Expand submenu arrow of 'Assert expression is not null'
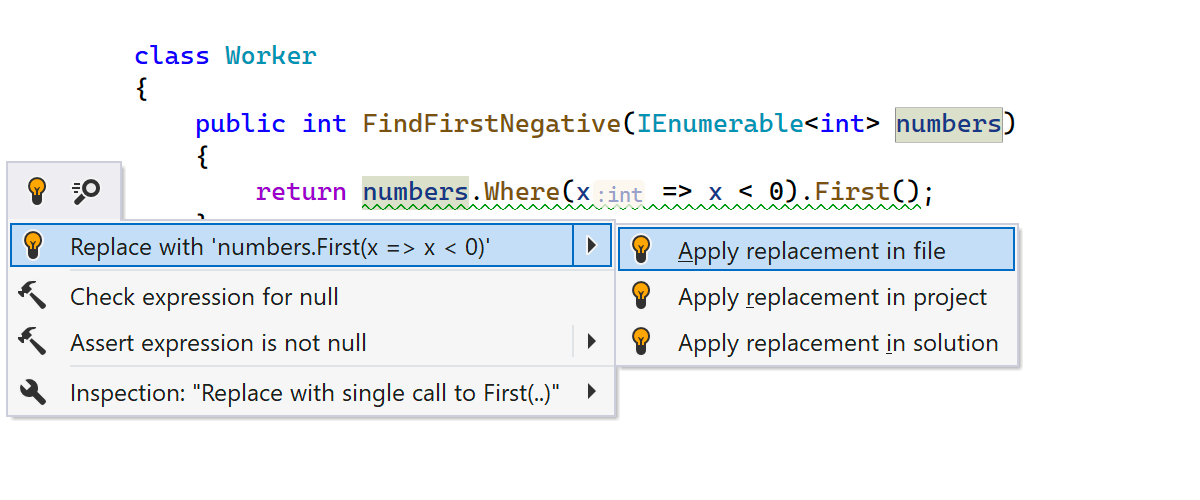This screenshot has width=1200, height=500. click(592, 343)
